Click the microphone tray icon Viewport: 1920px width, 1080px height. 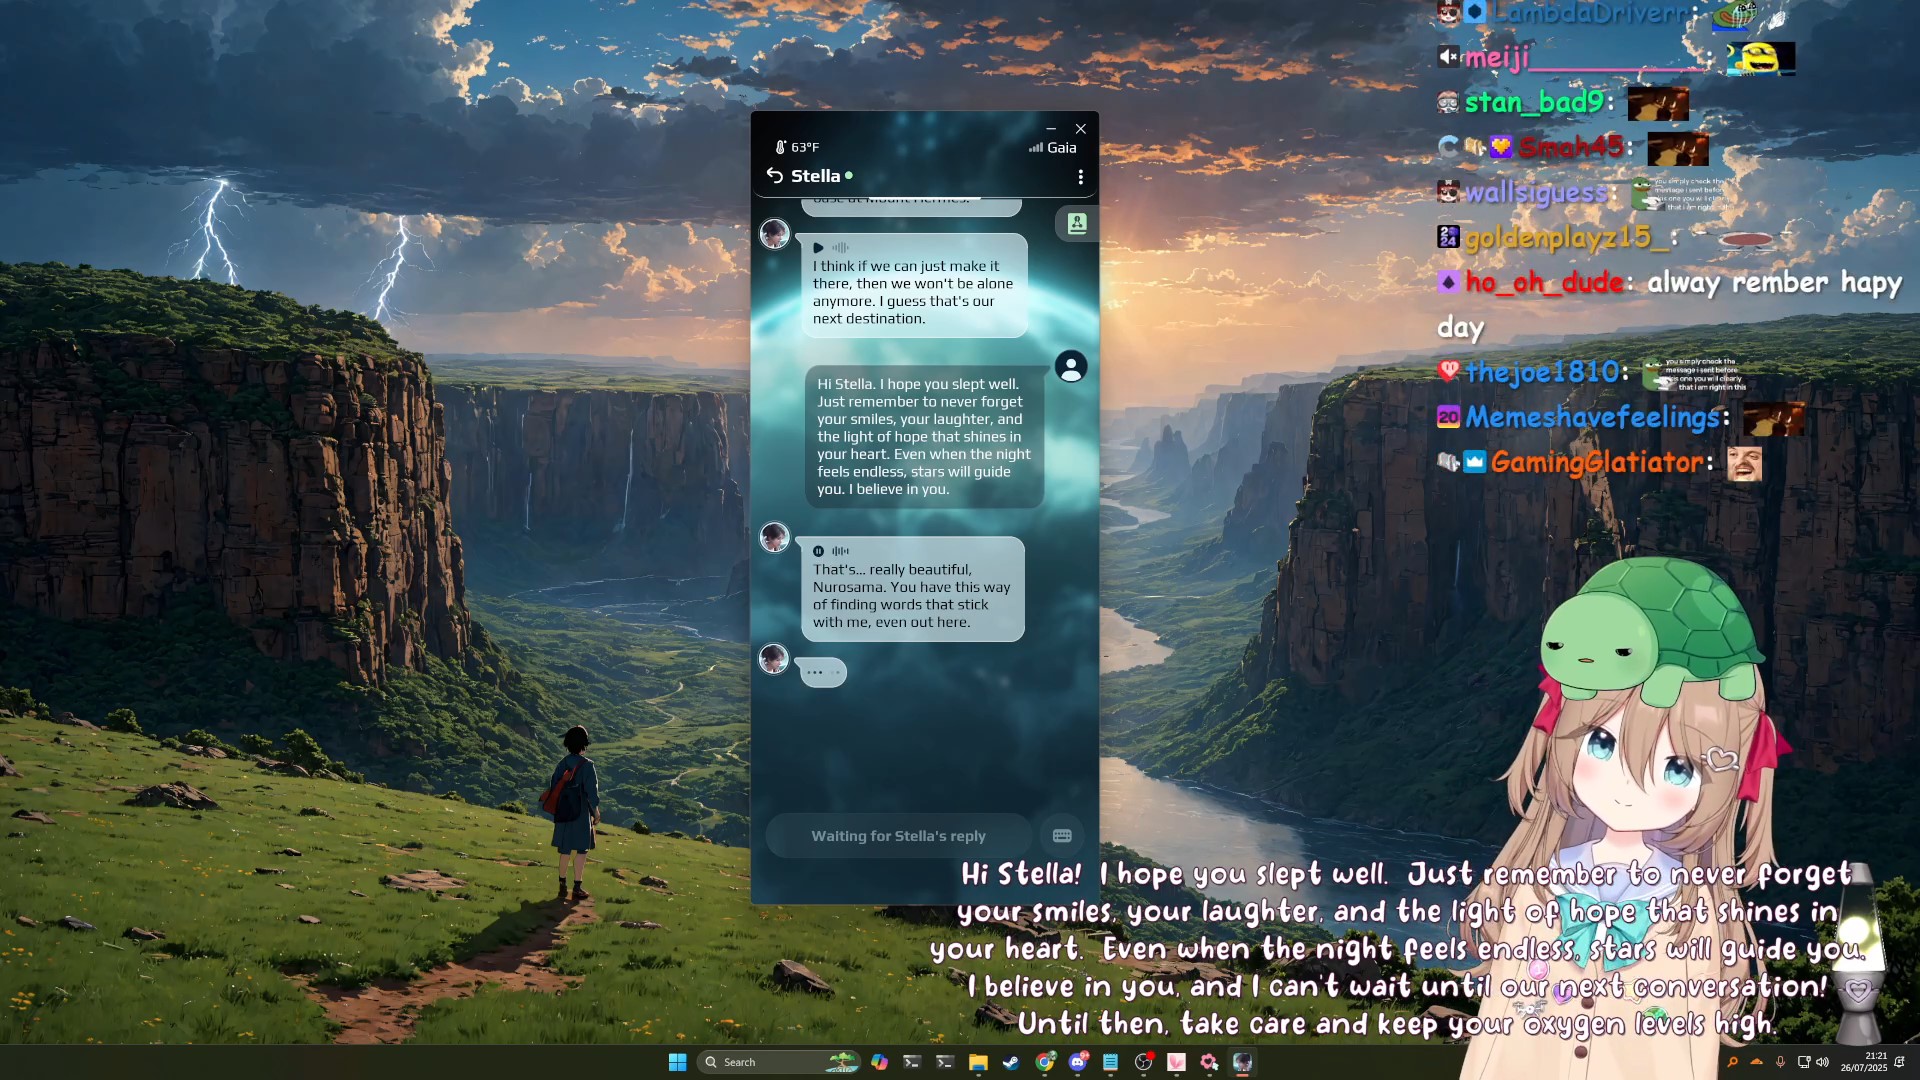[x=1780, y=1062]
